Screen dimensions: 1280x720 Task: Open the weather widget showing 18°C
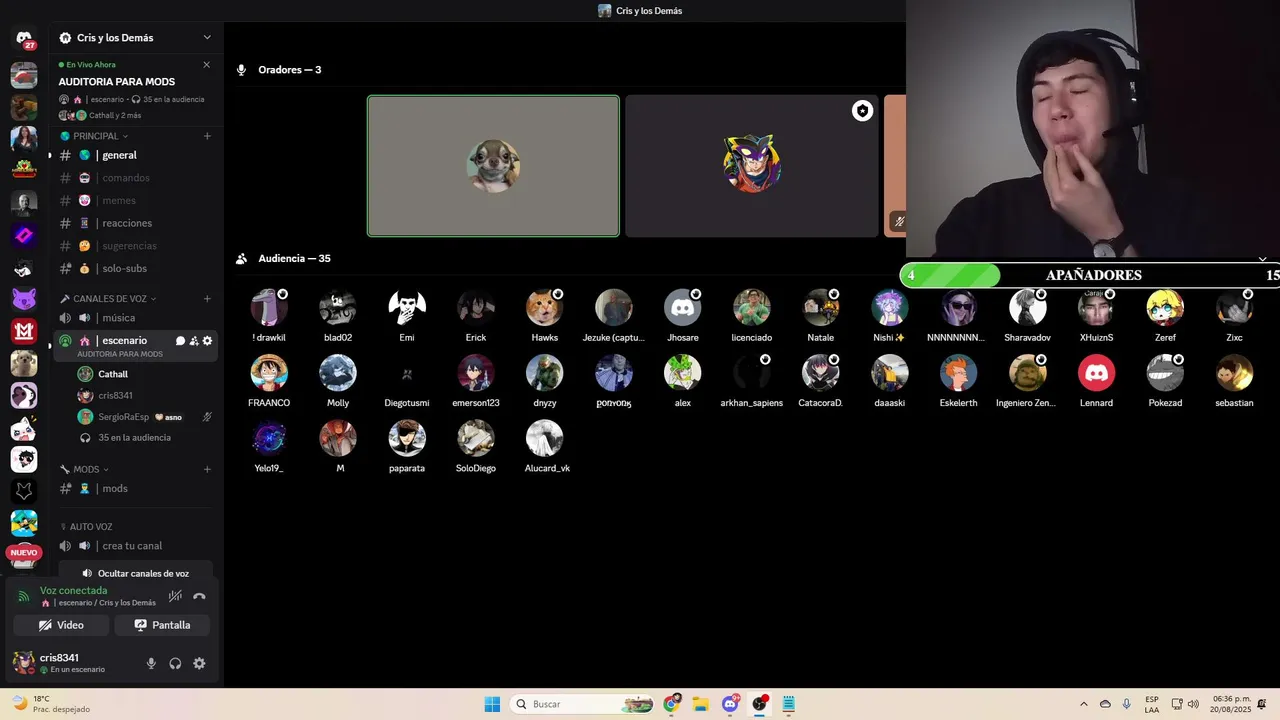(x=50, y=704)
